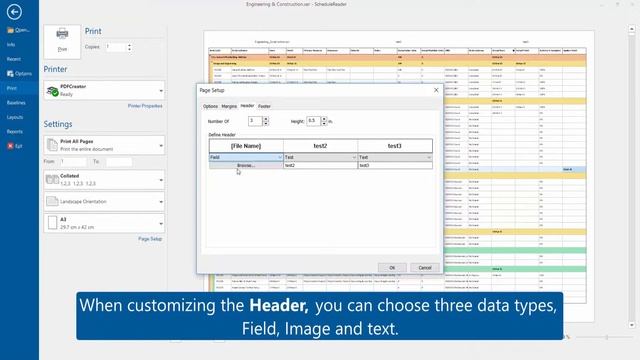Select the test3 header preview cell
The width and height of the screenshot is (640, 360).
click(x=395, y=146)
